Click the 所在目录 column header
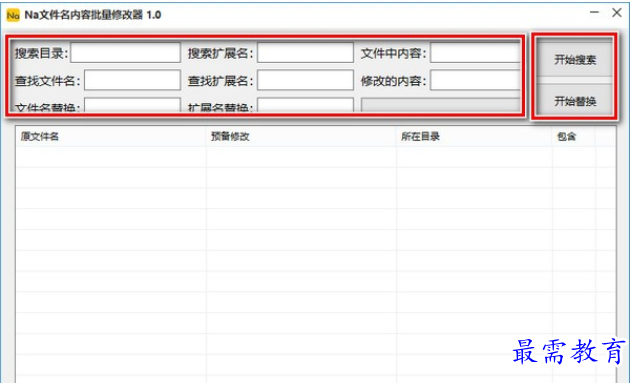The height and width of the screenshot is (383, 634). [474, 136]
